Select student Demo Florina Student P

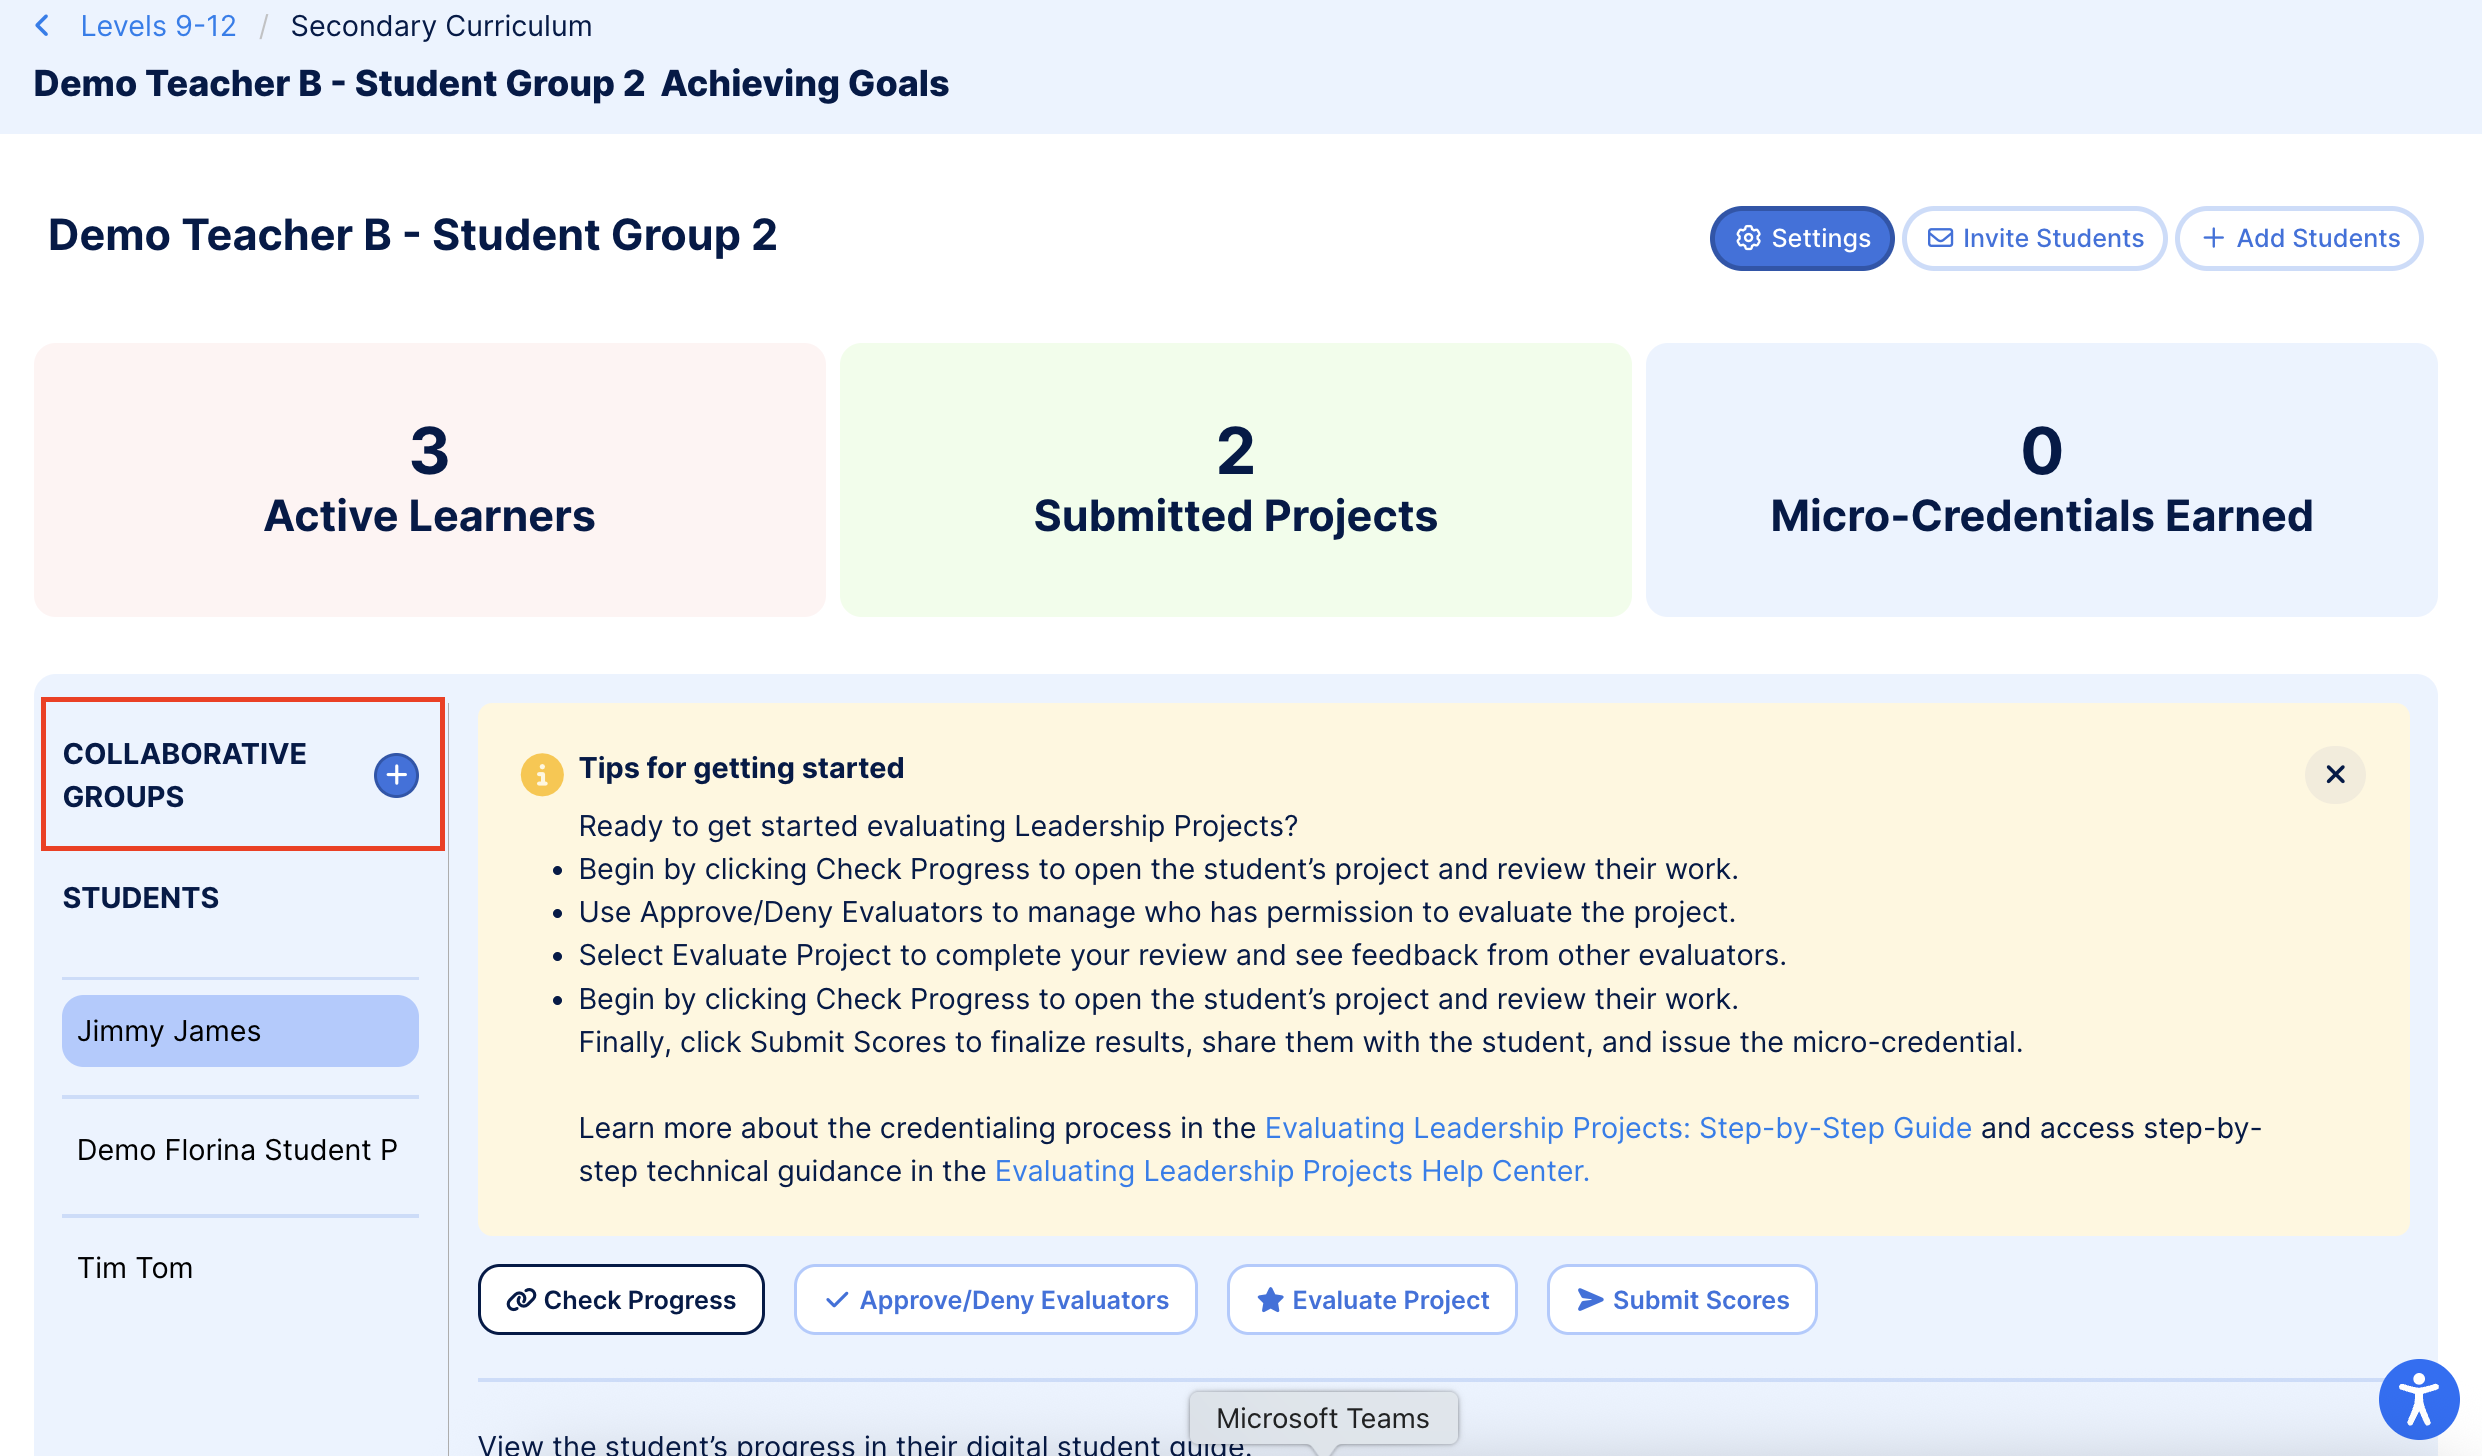pos(238,1149)
